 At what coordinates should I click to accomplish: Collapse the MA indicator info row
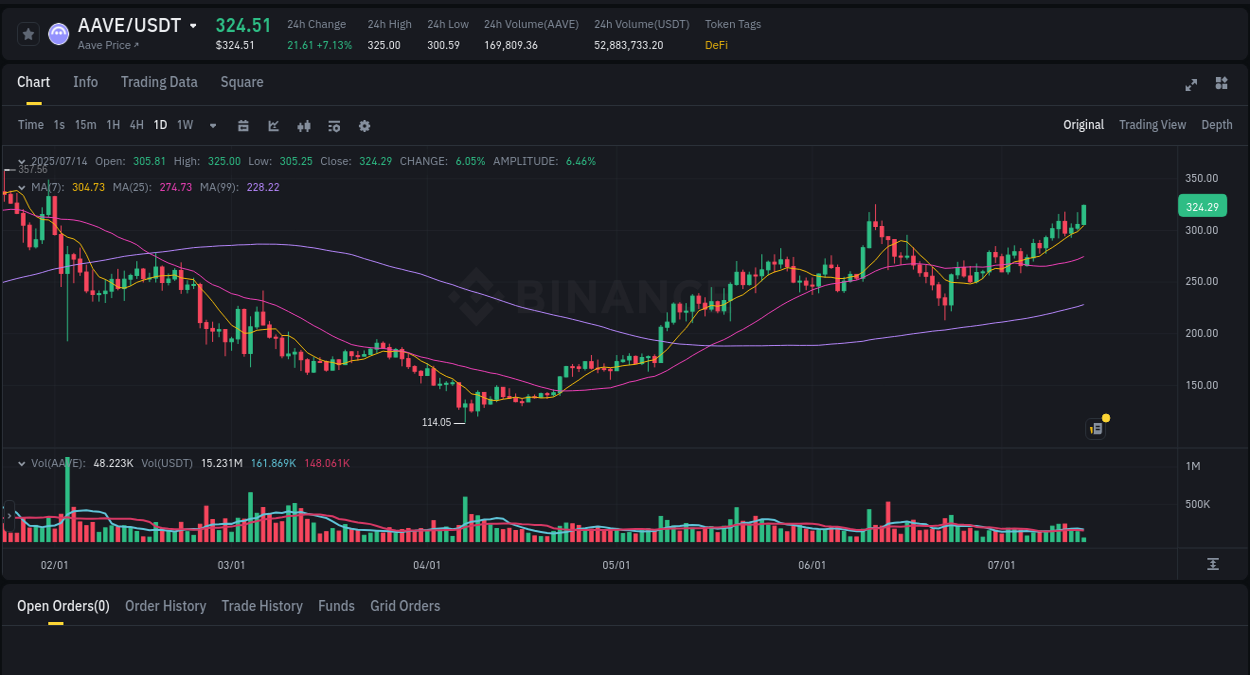point(21,186)
